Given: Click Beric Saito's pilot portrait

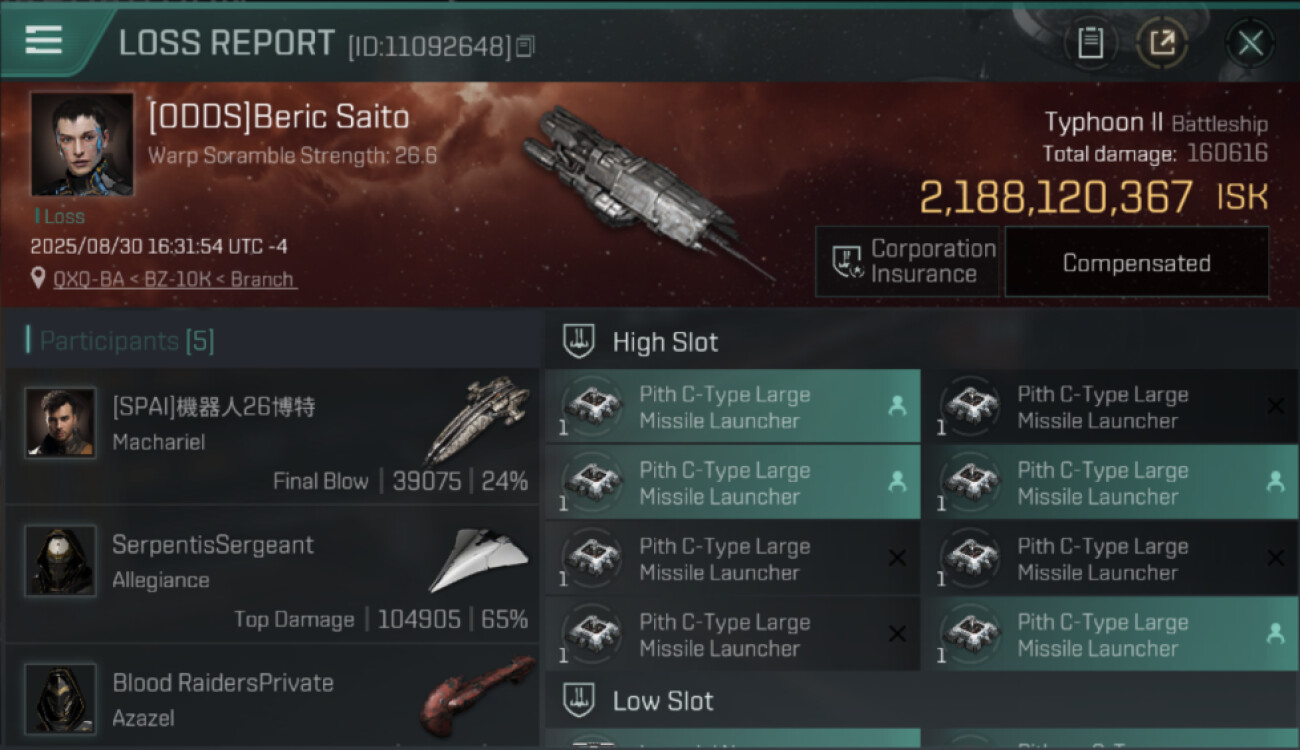Looking at the screenshot, I should click(82, 144).
